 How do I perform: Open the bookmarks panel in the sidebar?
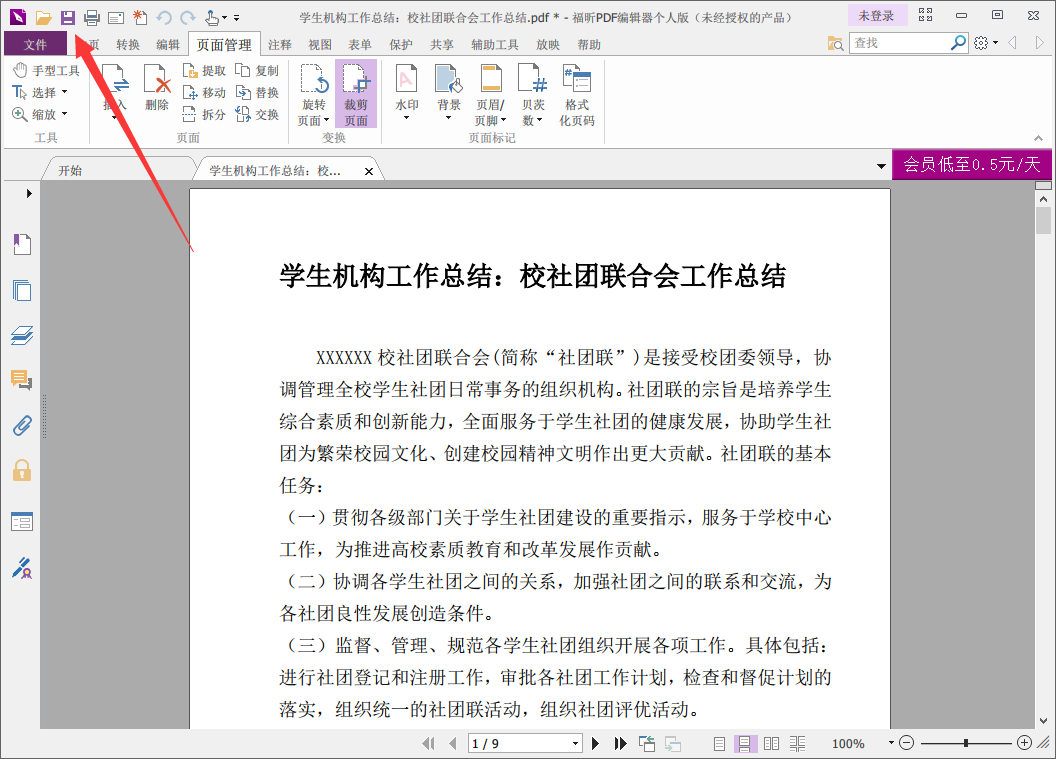click(22, 244)
